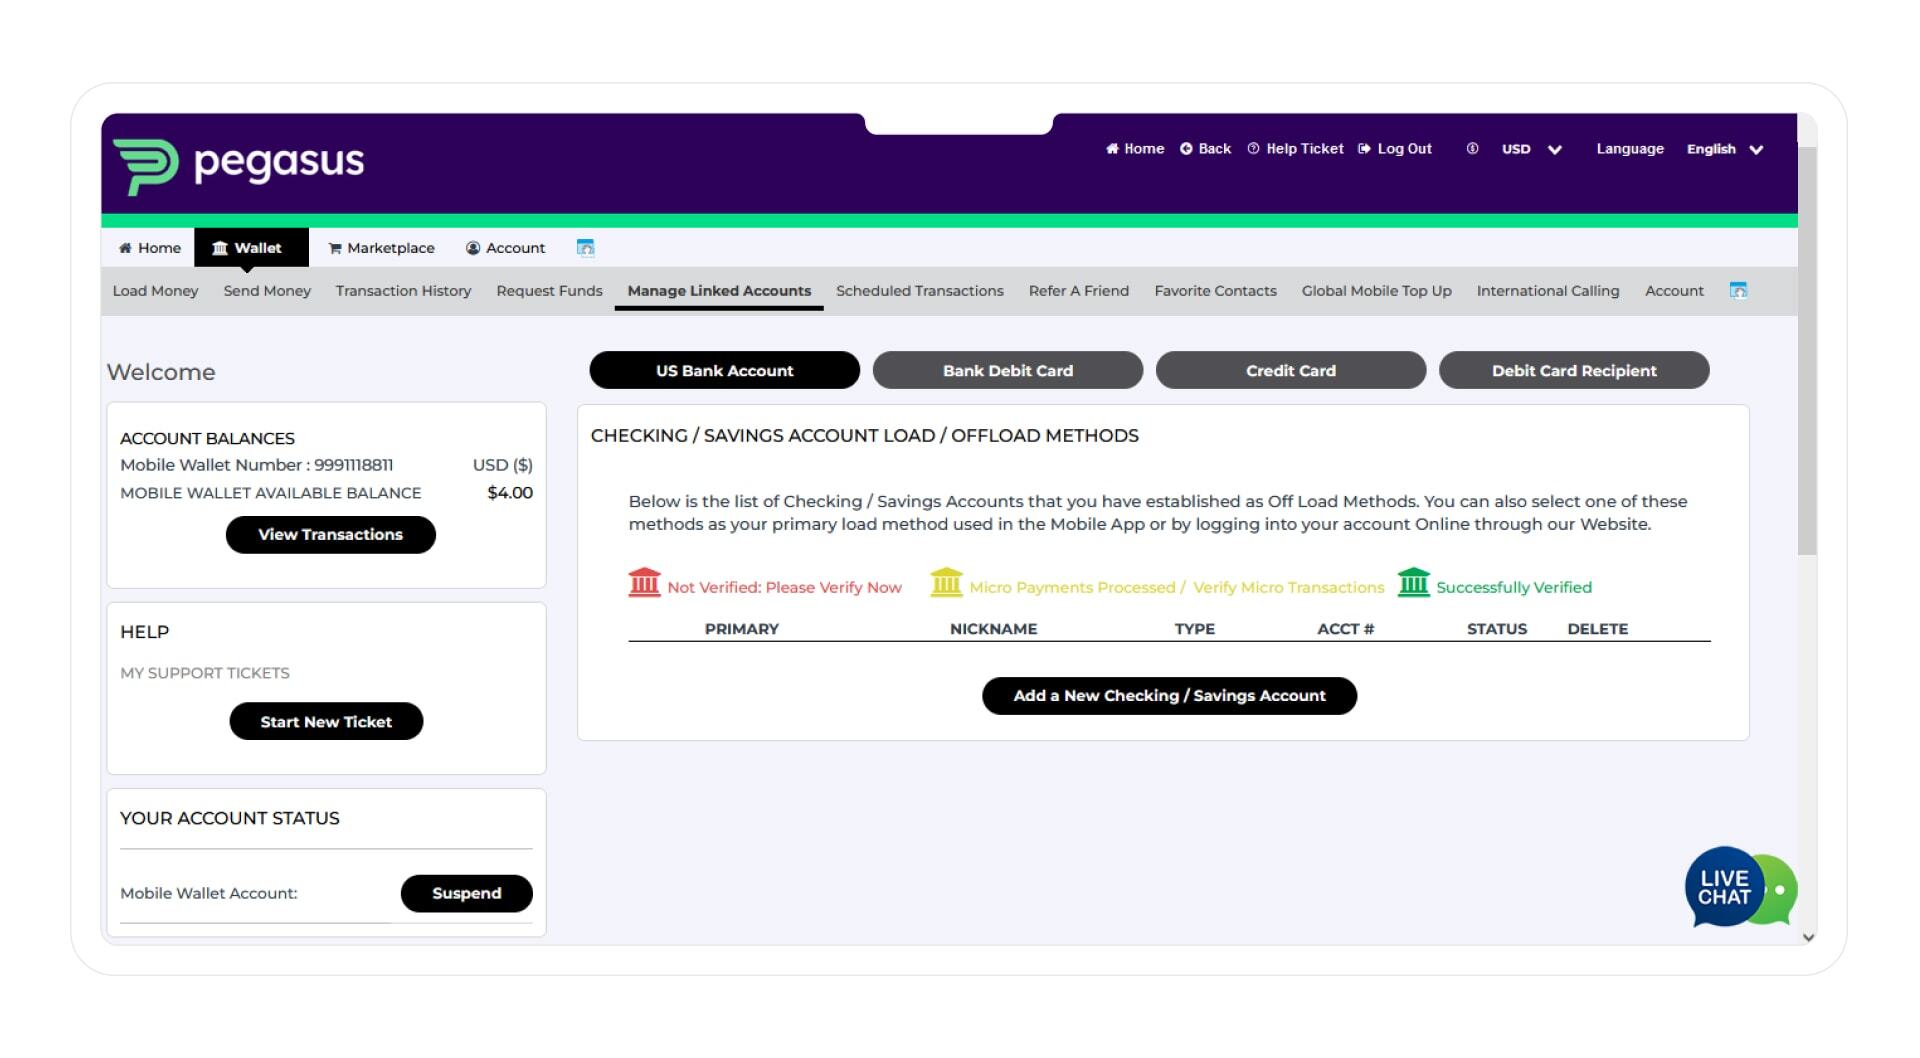Click the ACCT # column header
Screen dimensions: 1920x1058
1345,628
